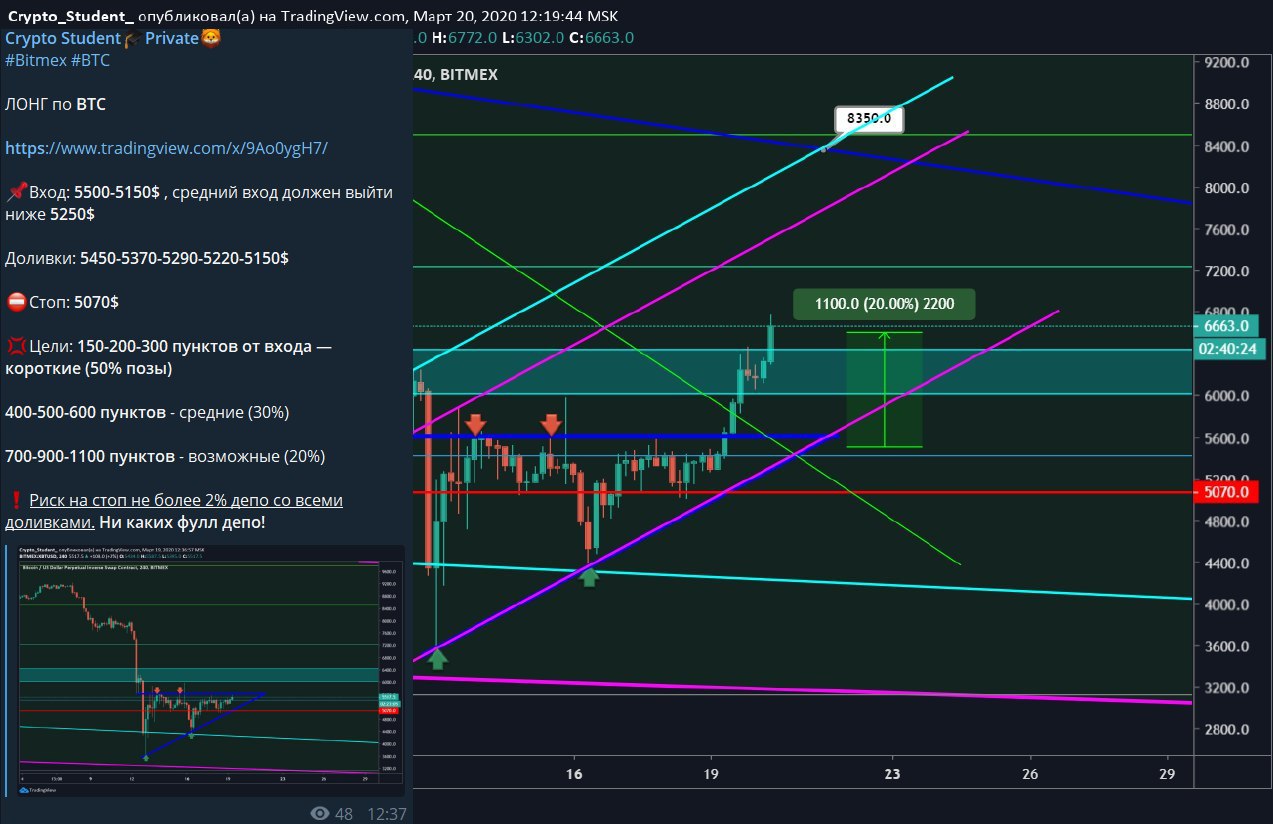
Task: Click the message time 12:37
Action: pyautogui.click(x=386, y=814)
